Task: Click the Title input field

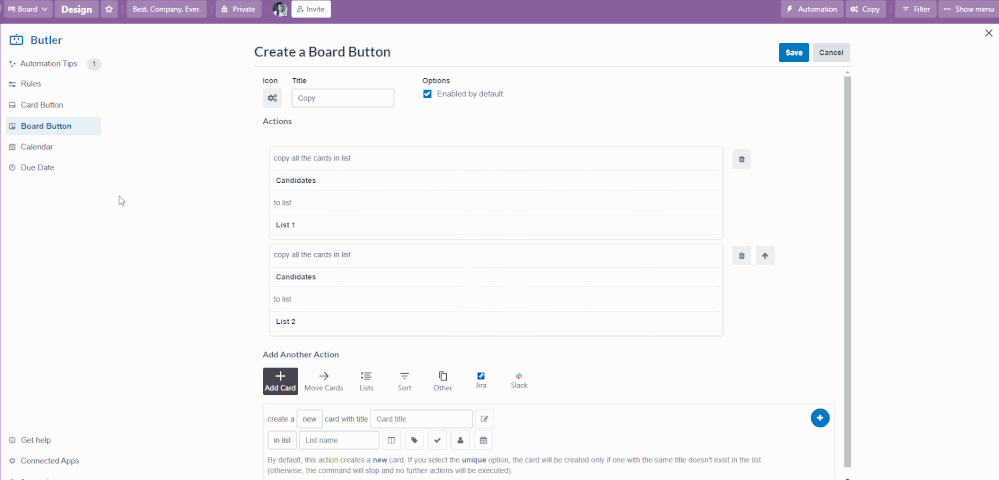Action: pyautogui.click(x=343, y=98)
